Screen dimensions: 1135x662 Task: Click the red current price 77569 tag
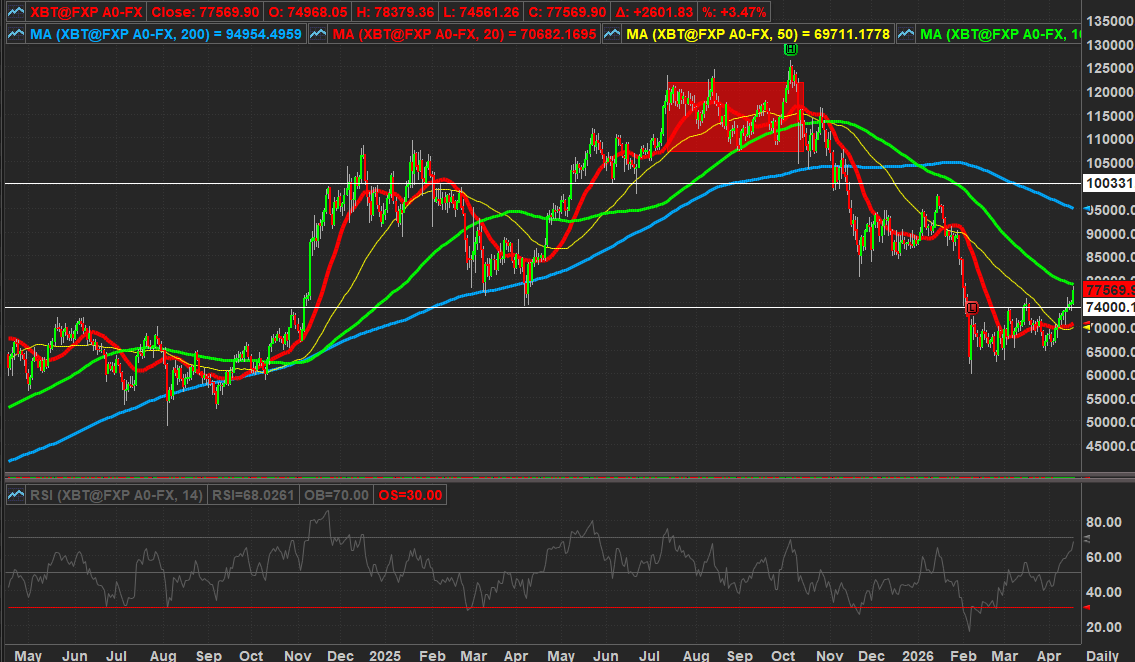(1108, 290)
